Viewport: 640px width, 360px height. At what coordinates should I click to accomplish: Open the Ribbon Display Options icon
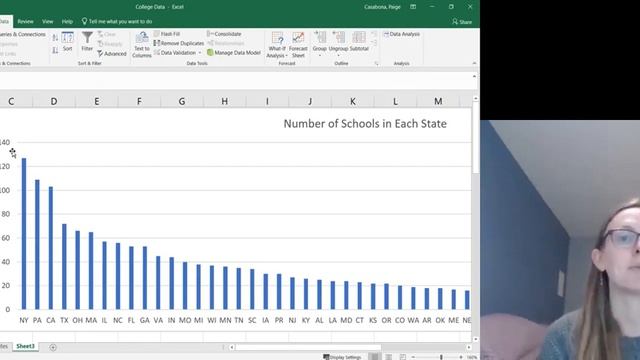click(413, 7)
